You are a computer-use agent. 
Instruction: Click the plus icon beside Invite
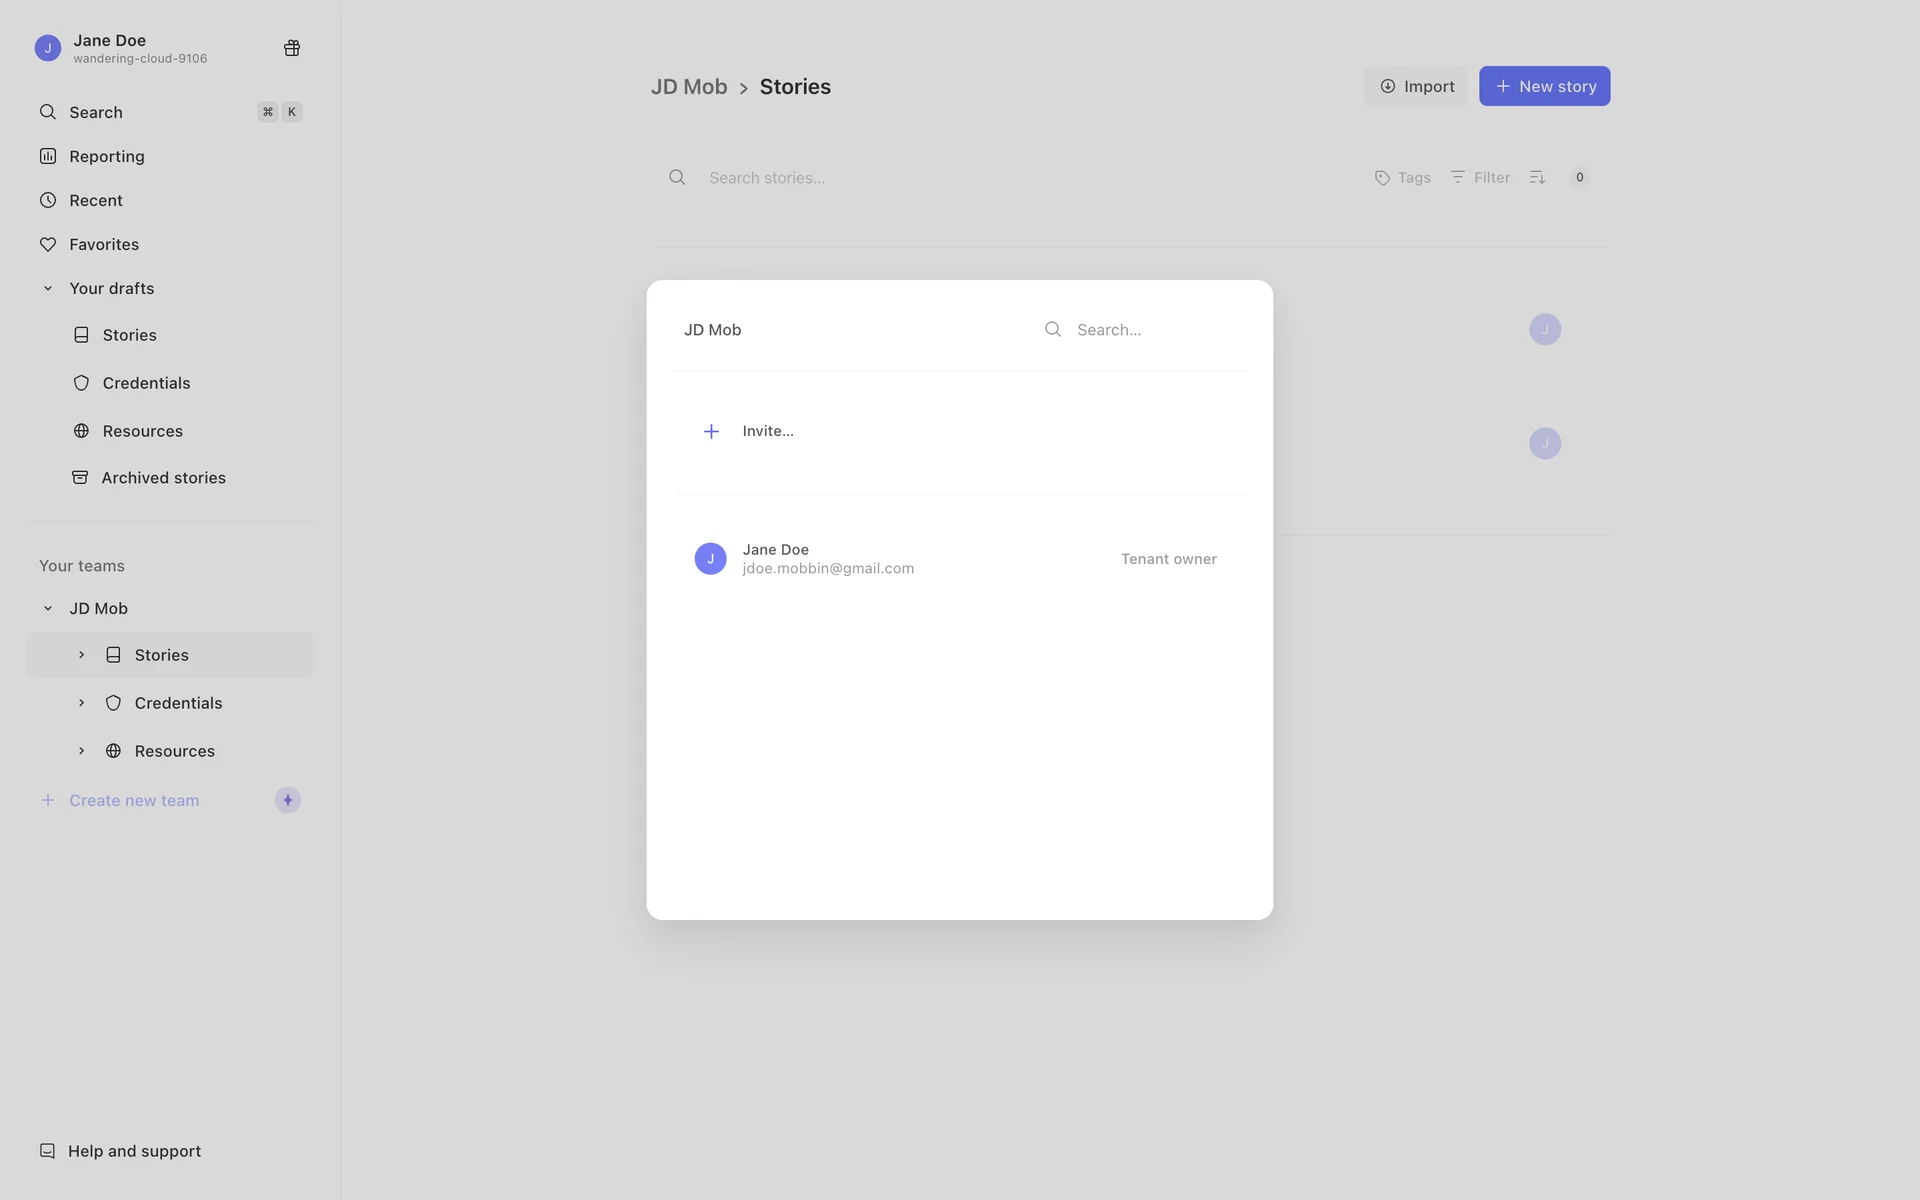point(711,431)
